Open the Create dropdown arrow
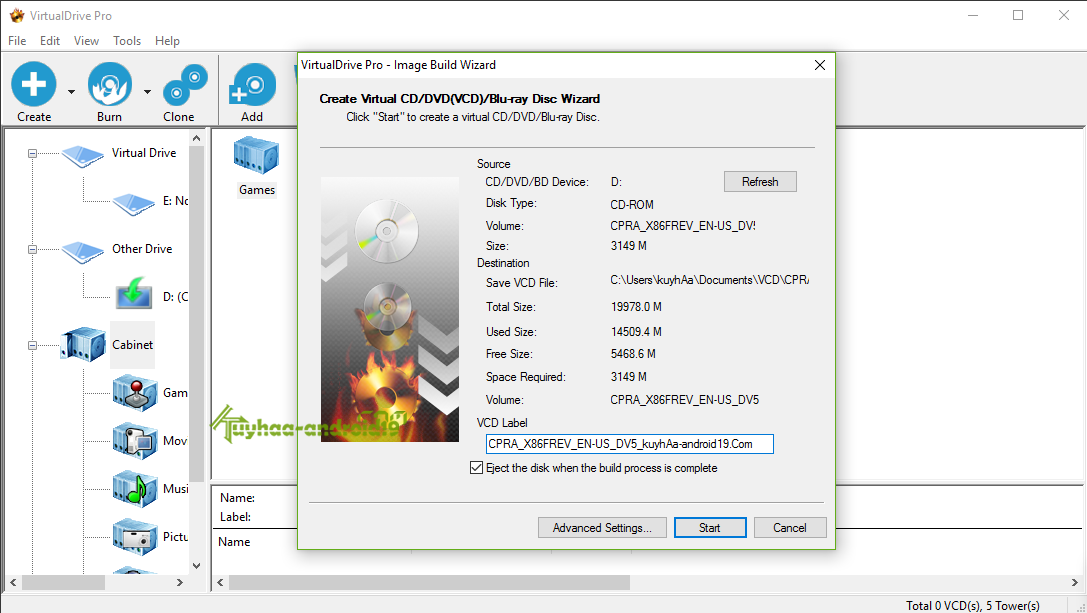Viewport: 1087px width, 613px height. tap(71, 92)
